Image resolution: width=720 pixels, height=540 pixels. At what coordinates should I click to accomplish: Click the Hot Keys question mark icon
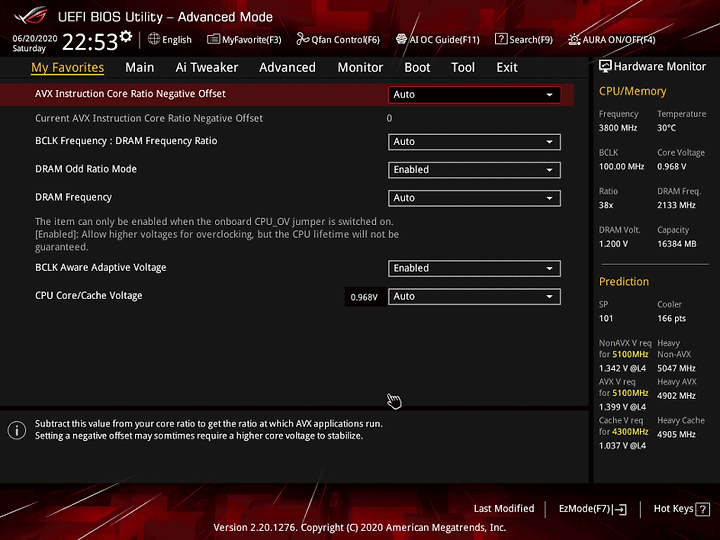click(703, 509)
